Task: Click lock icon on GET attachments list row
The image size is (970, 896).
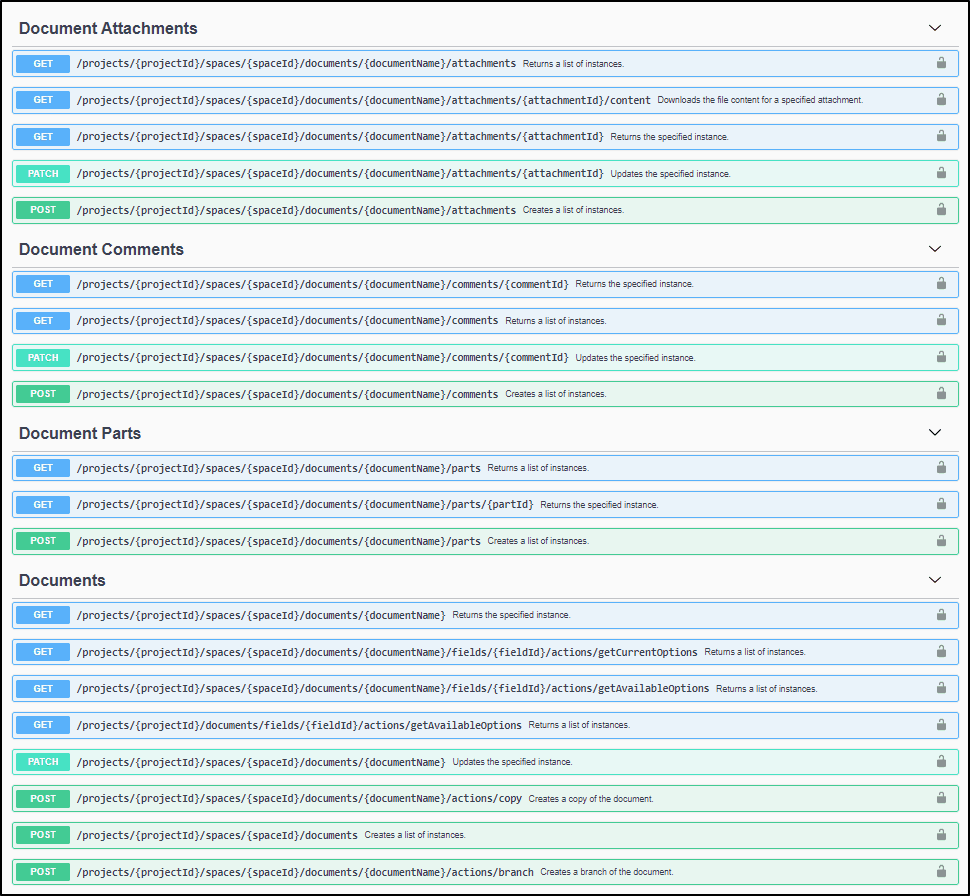Action: pos(941,63)
